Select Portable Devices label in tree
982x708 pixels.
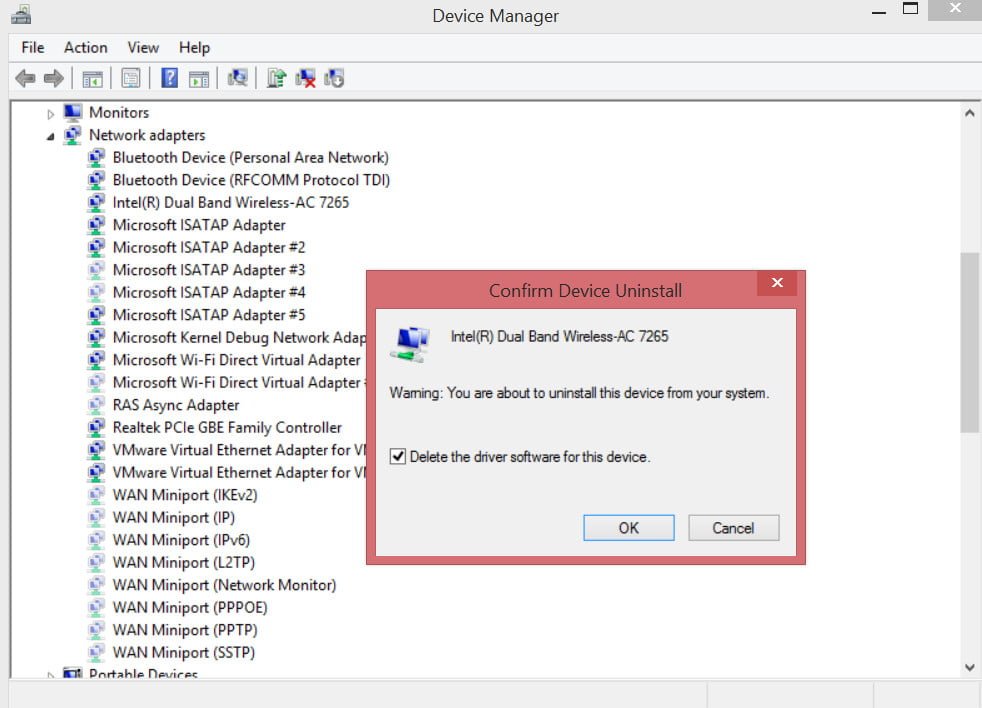[x=143, y=674]
